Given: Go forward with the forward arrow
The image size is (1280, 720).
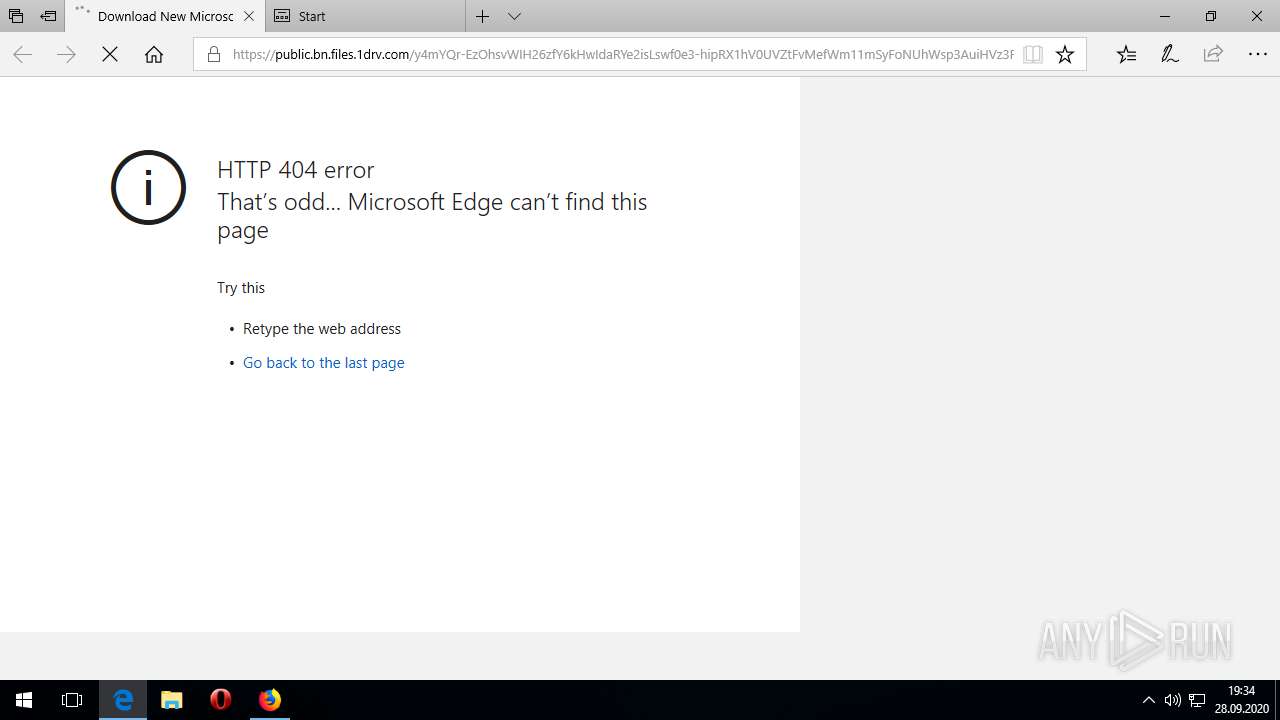Looking at the screenshot, I should pos(66,55).
